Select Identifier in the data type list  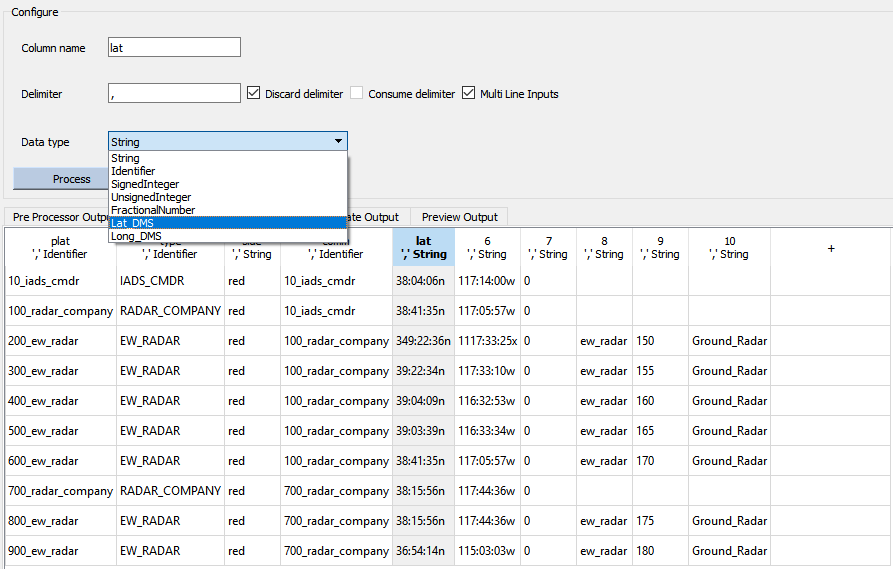coord(228,171)
